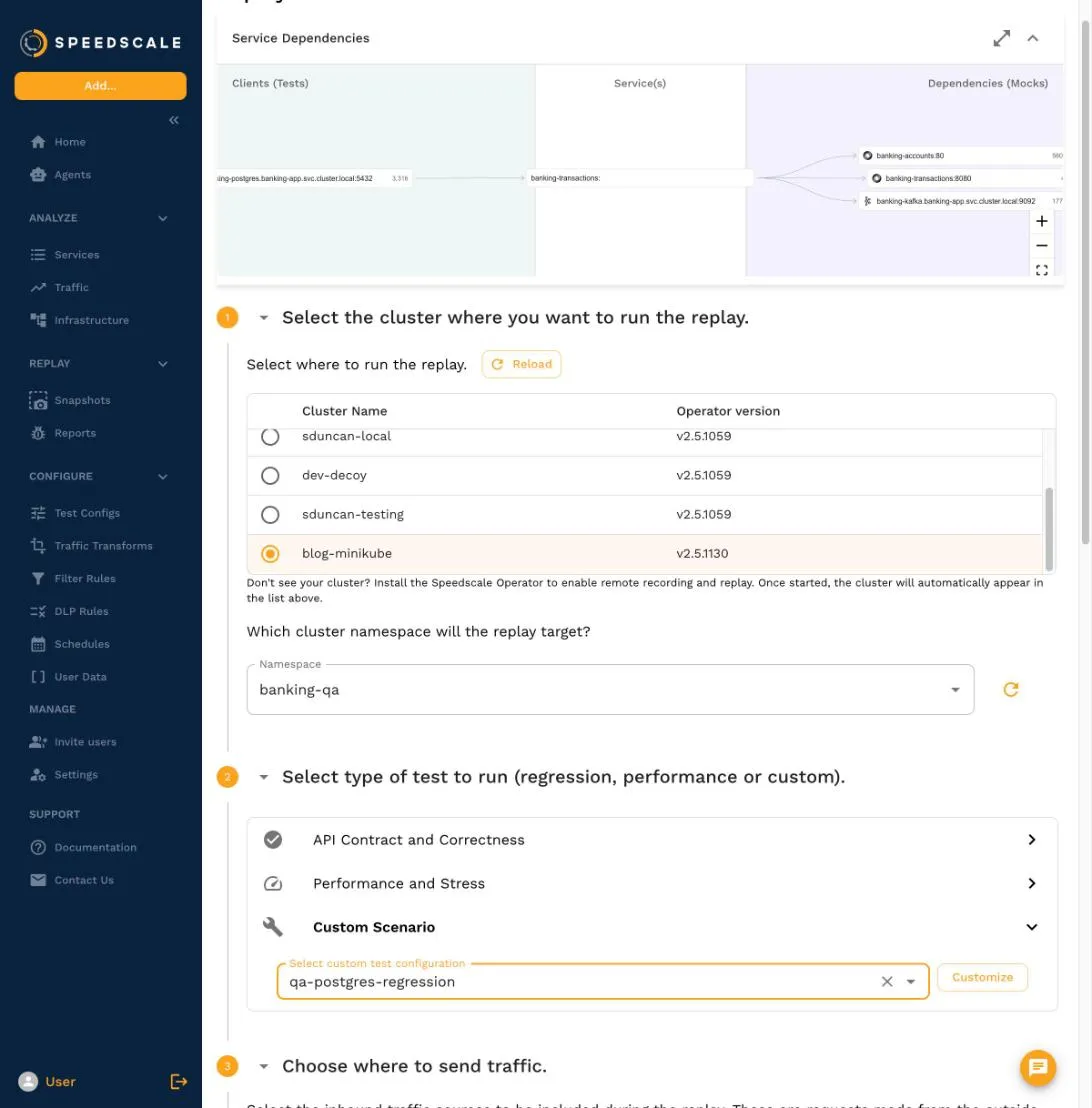This screenshot has height=1108, width=1092.
Task: Click the page vertical scrollbar
Action: click(1085, 283)
